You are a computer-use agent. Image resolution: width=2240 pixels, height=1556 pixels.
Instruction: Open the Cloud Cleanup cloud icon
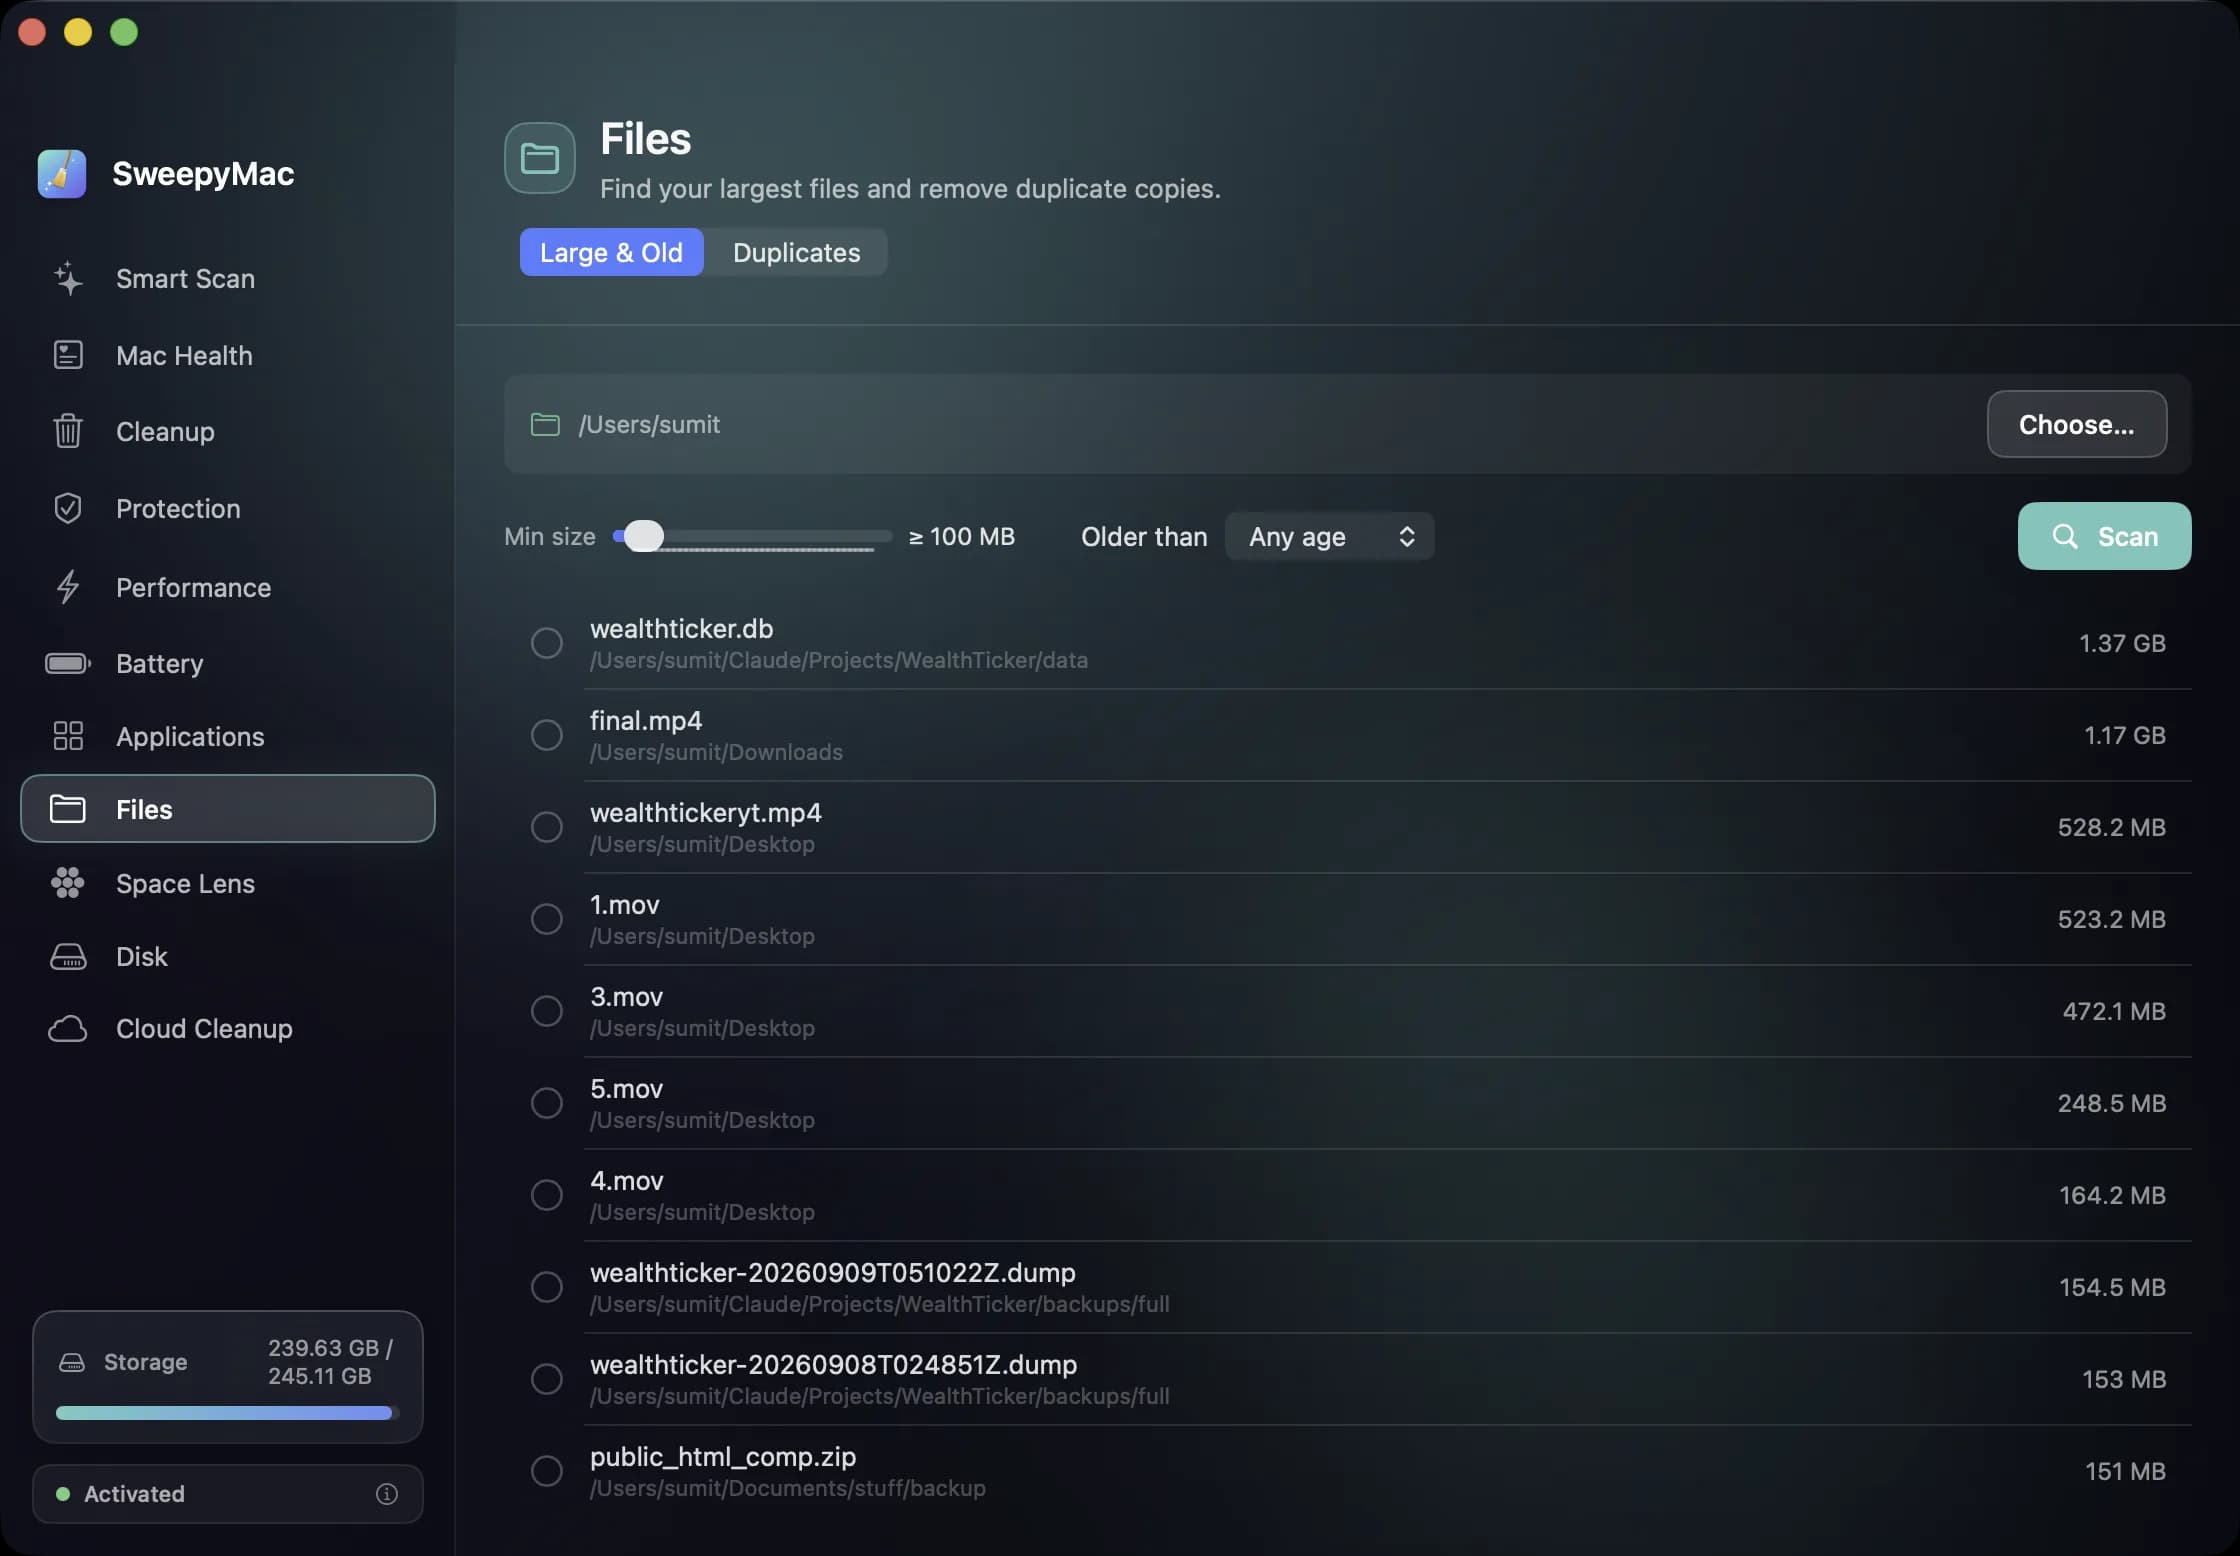coord(68,1029)
